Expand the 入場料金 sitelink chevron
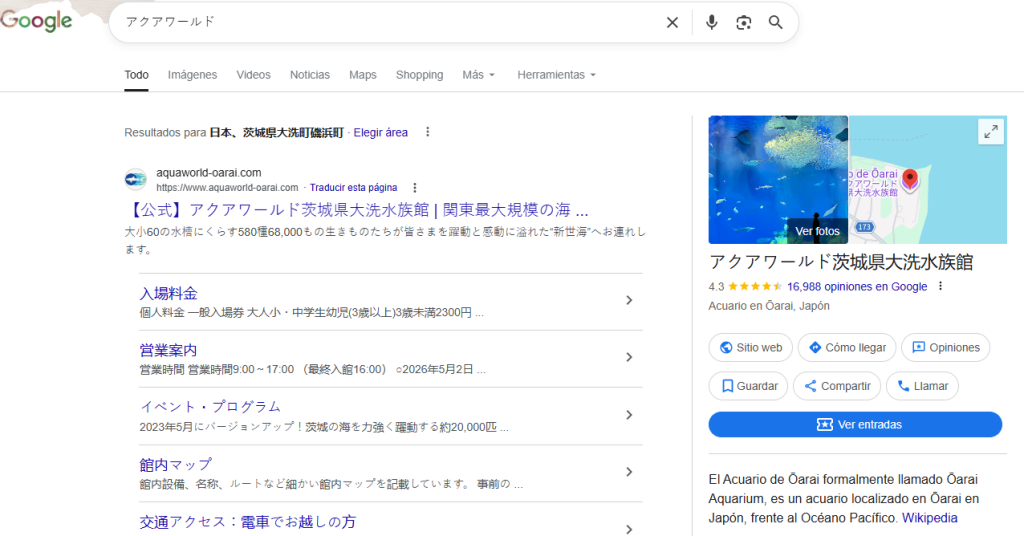Screen dimensions: 1024x536 (629, 300)
